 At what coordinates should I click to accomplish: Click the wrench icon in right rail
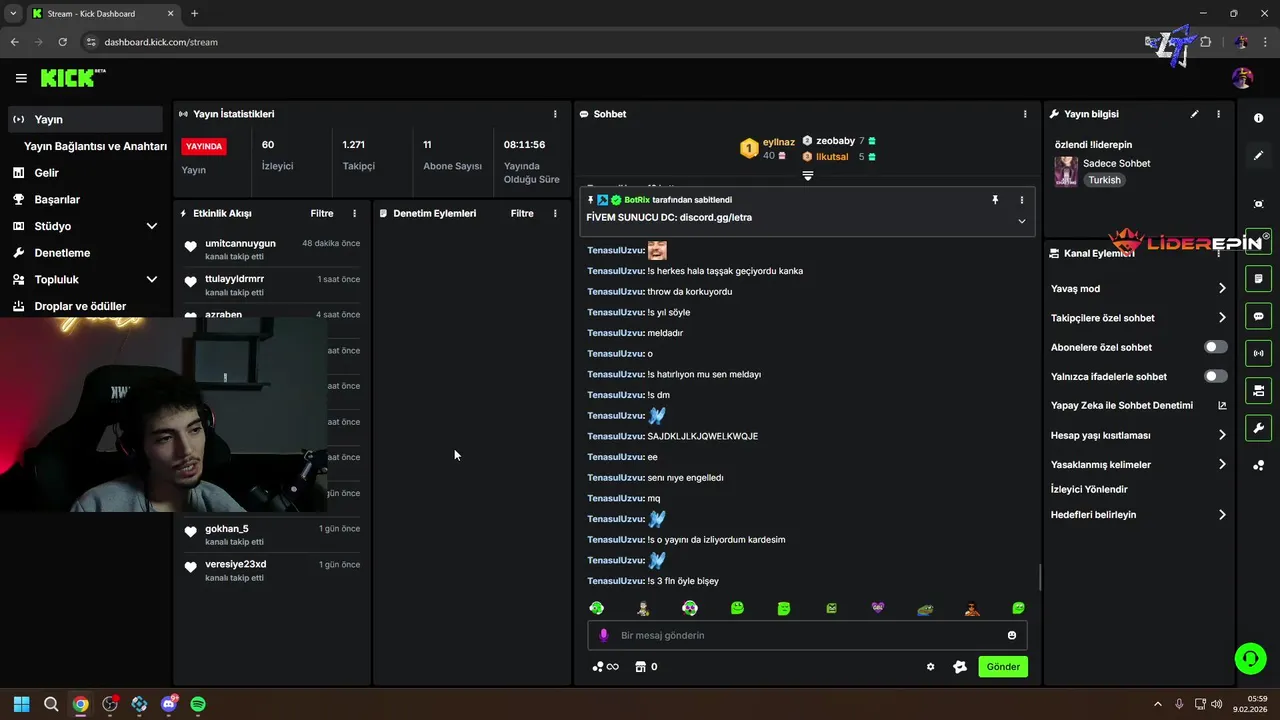1258,428
